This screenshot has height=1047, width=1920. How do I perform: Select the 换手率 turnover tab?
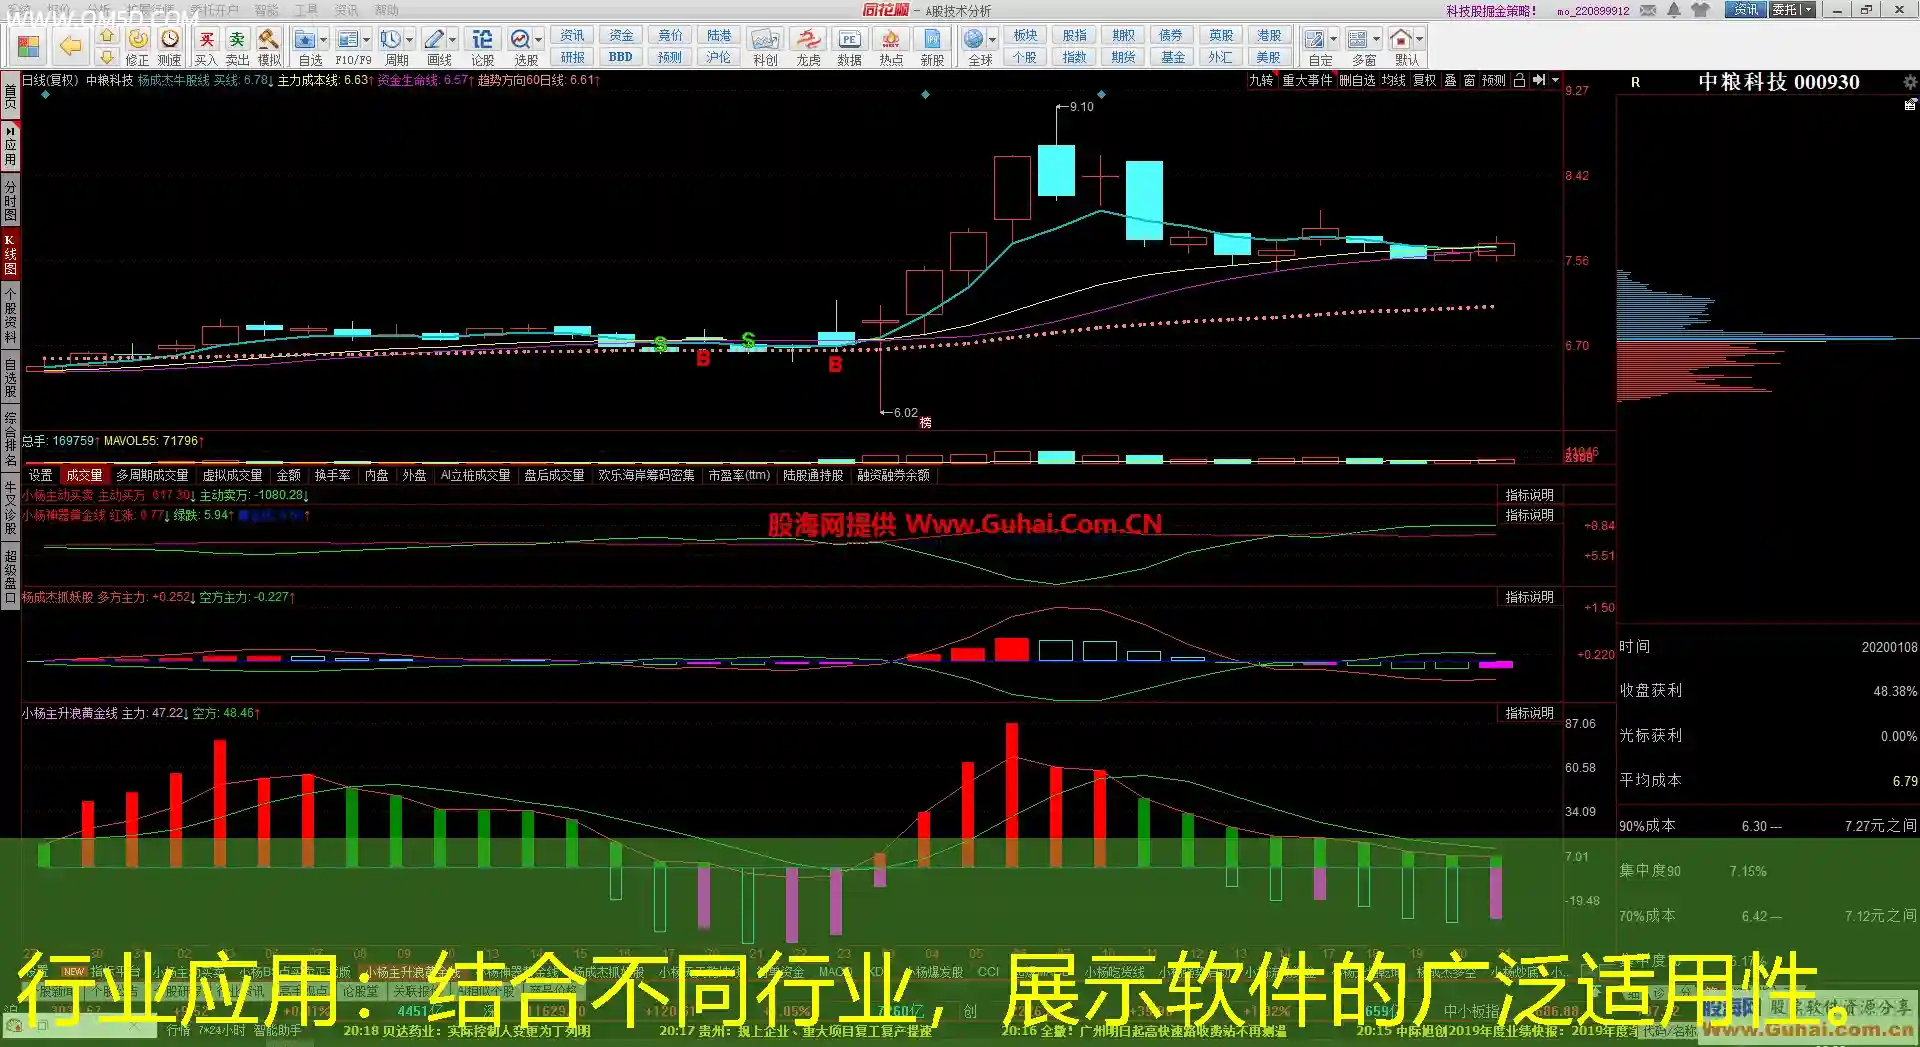point(332,475)
